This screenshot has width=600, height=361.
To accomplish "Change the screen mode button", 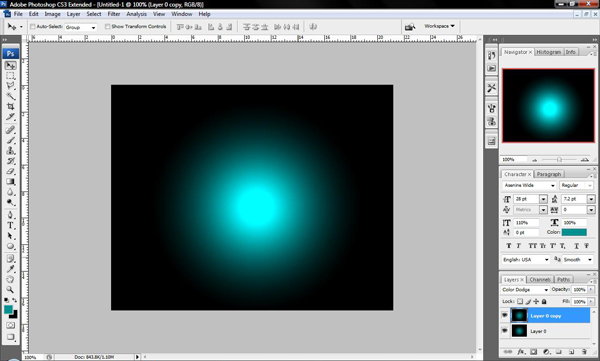I will 10,337.
